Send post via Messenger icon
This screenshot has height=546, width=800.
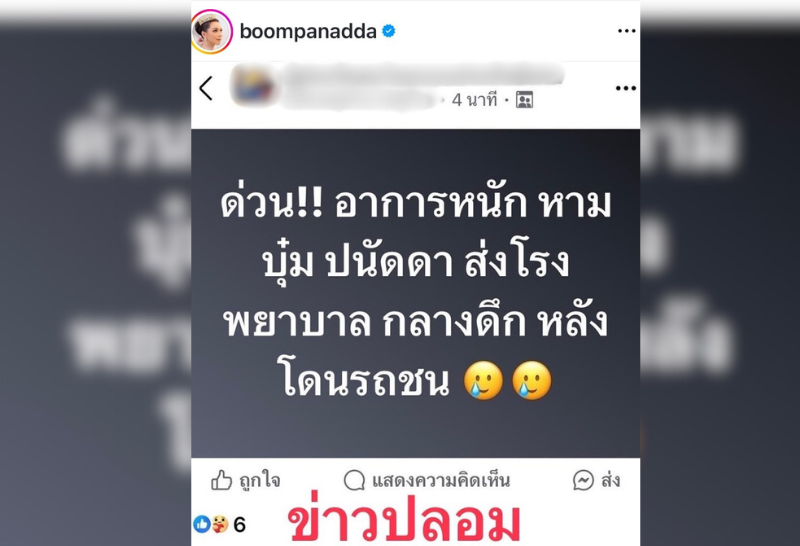583,480
